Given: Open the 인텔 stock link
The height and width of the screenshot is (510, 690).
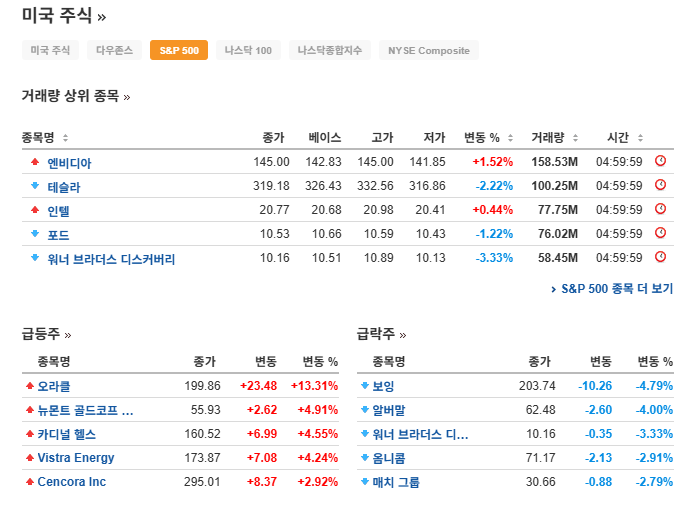Looking at the screenshot, I should [x=59, y=211].
